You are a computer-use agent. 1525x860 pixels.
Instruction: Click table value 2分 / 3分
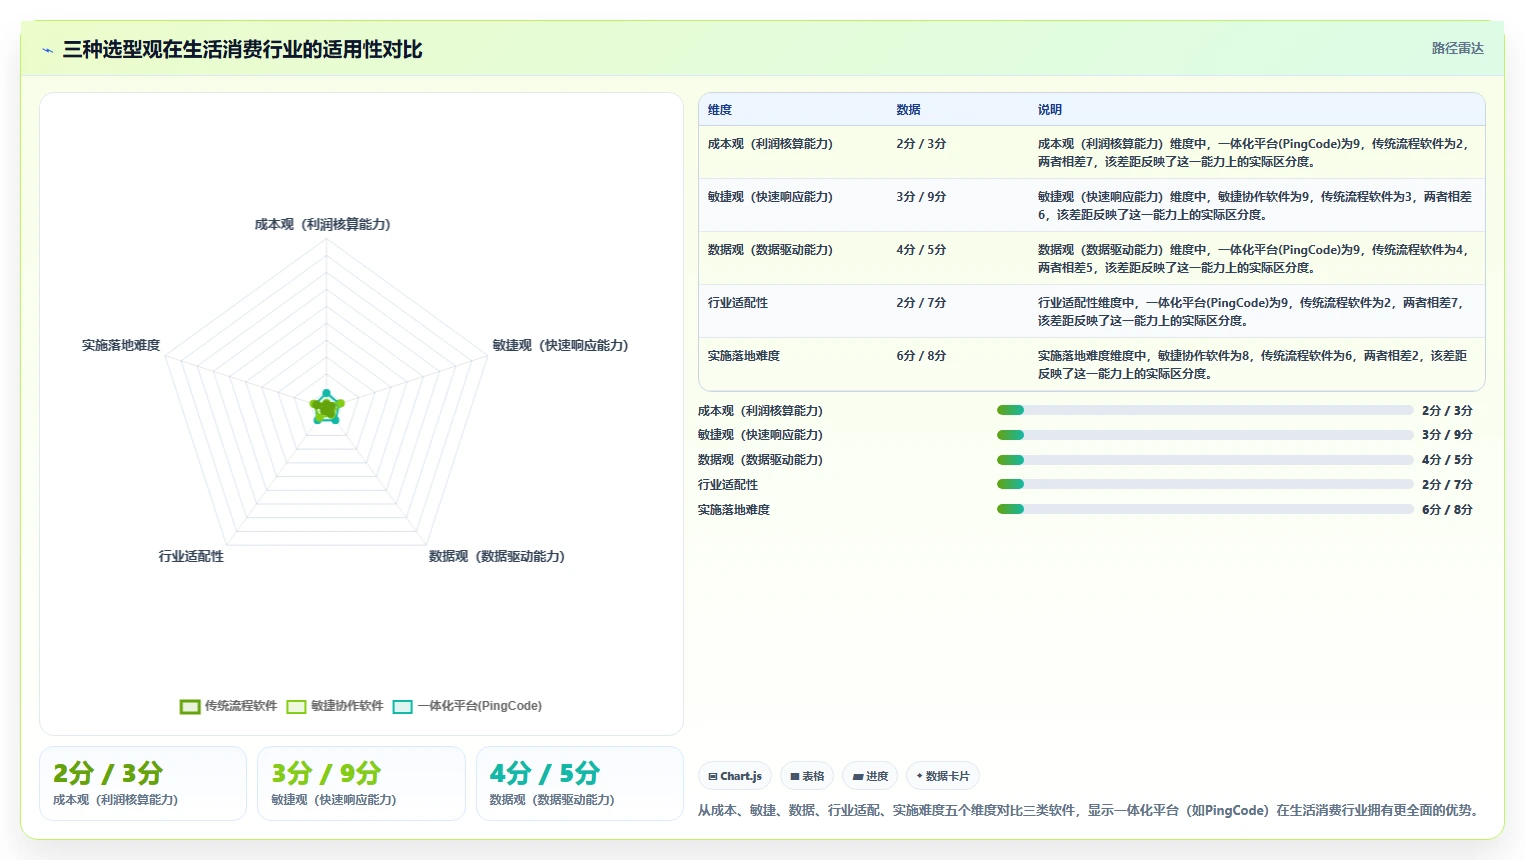pyautogui.click(x=921, y=144)
